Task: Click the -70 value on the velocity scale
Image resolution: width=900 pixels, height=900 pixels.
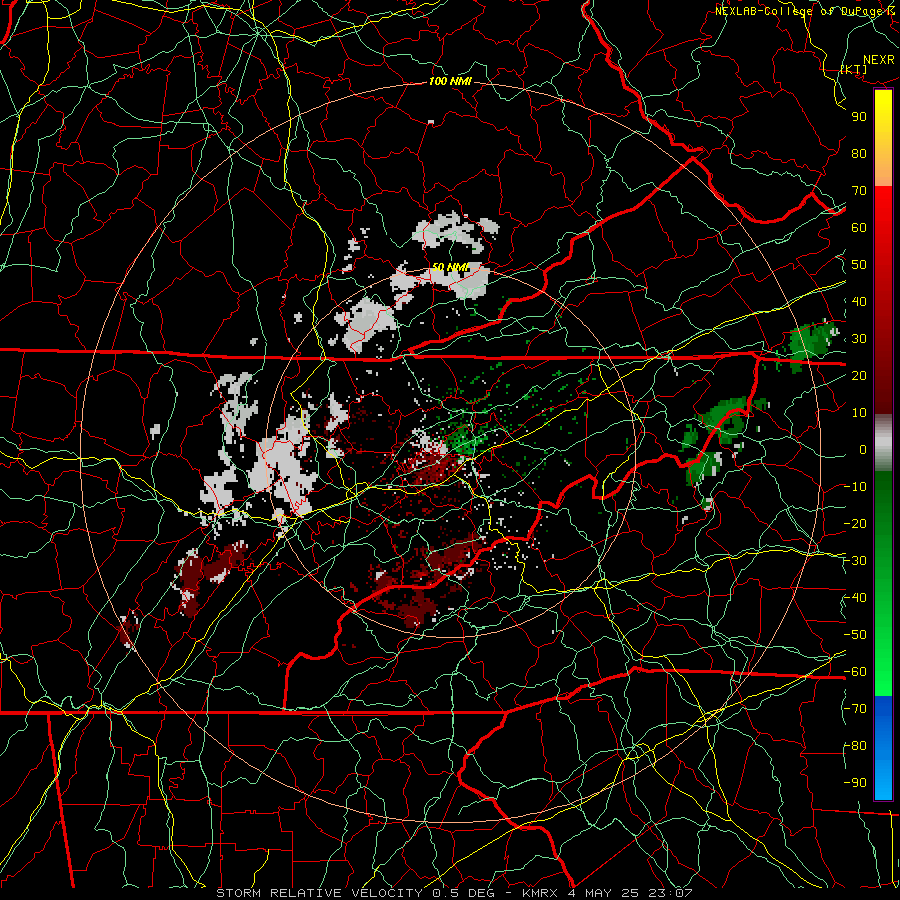Action: (855, 709)
